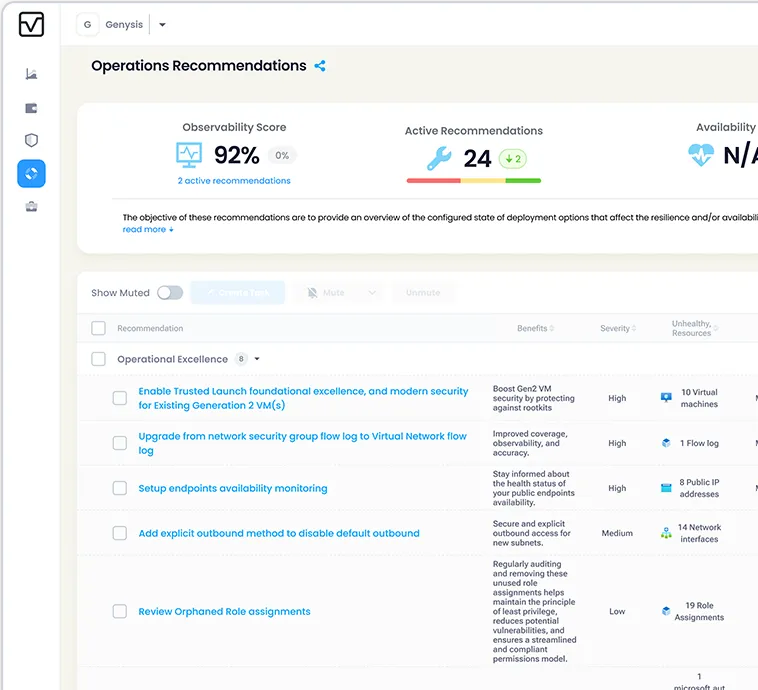Click the app logo in top-left corner

[x=31, y=25]
